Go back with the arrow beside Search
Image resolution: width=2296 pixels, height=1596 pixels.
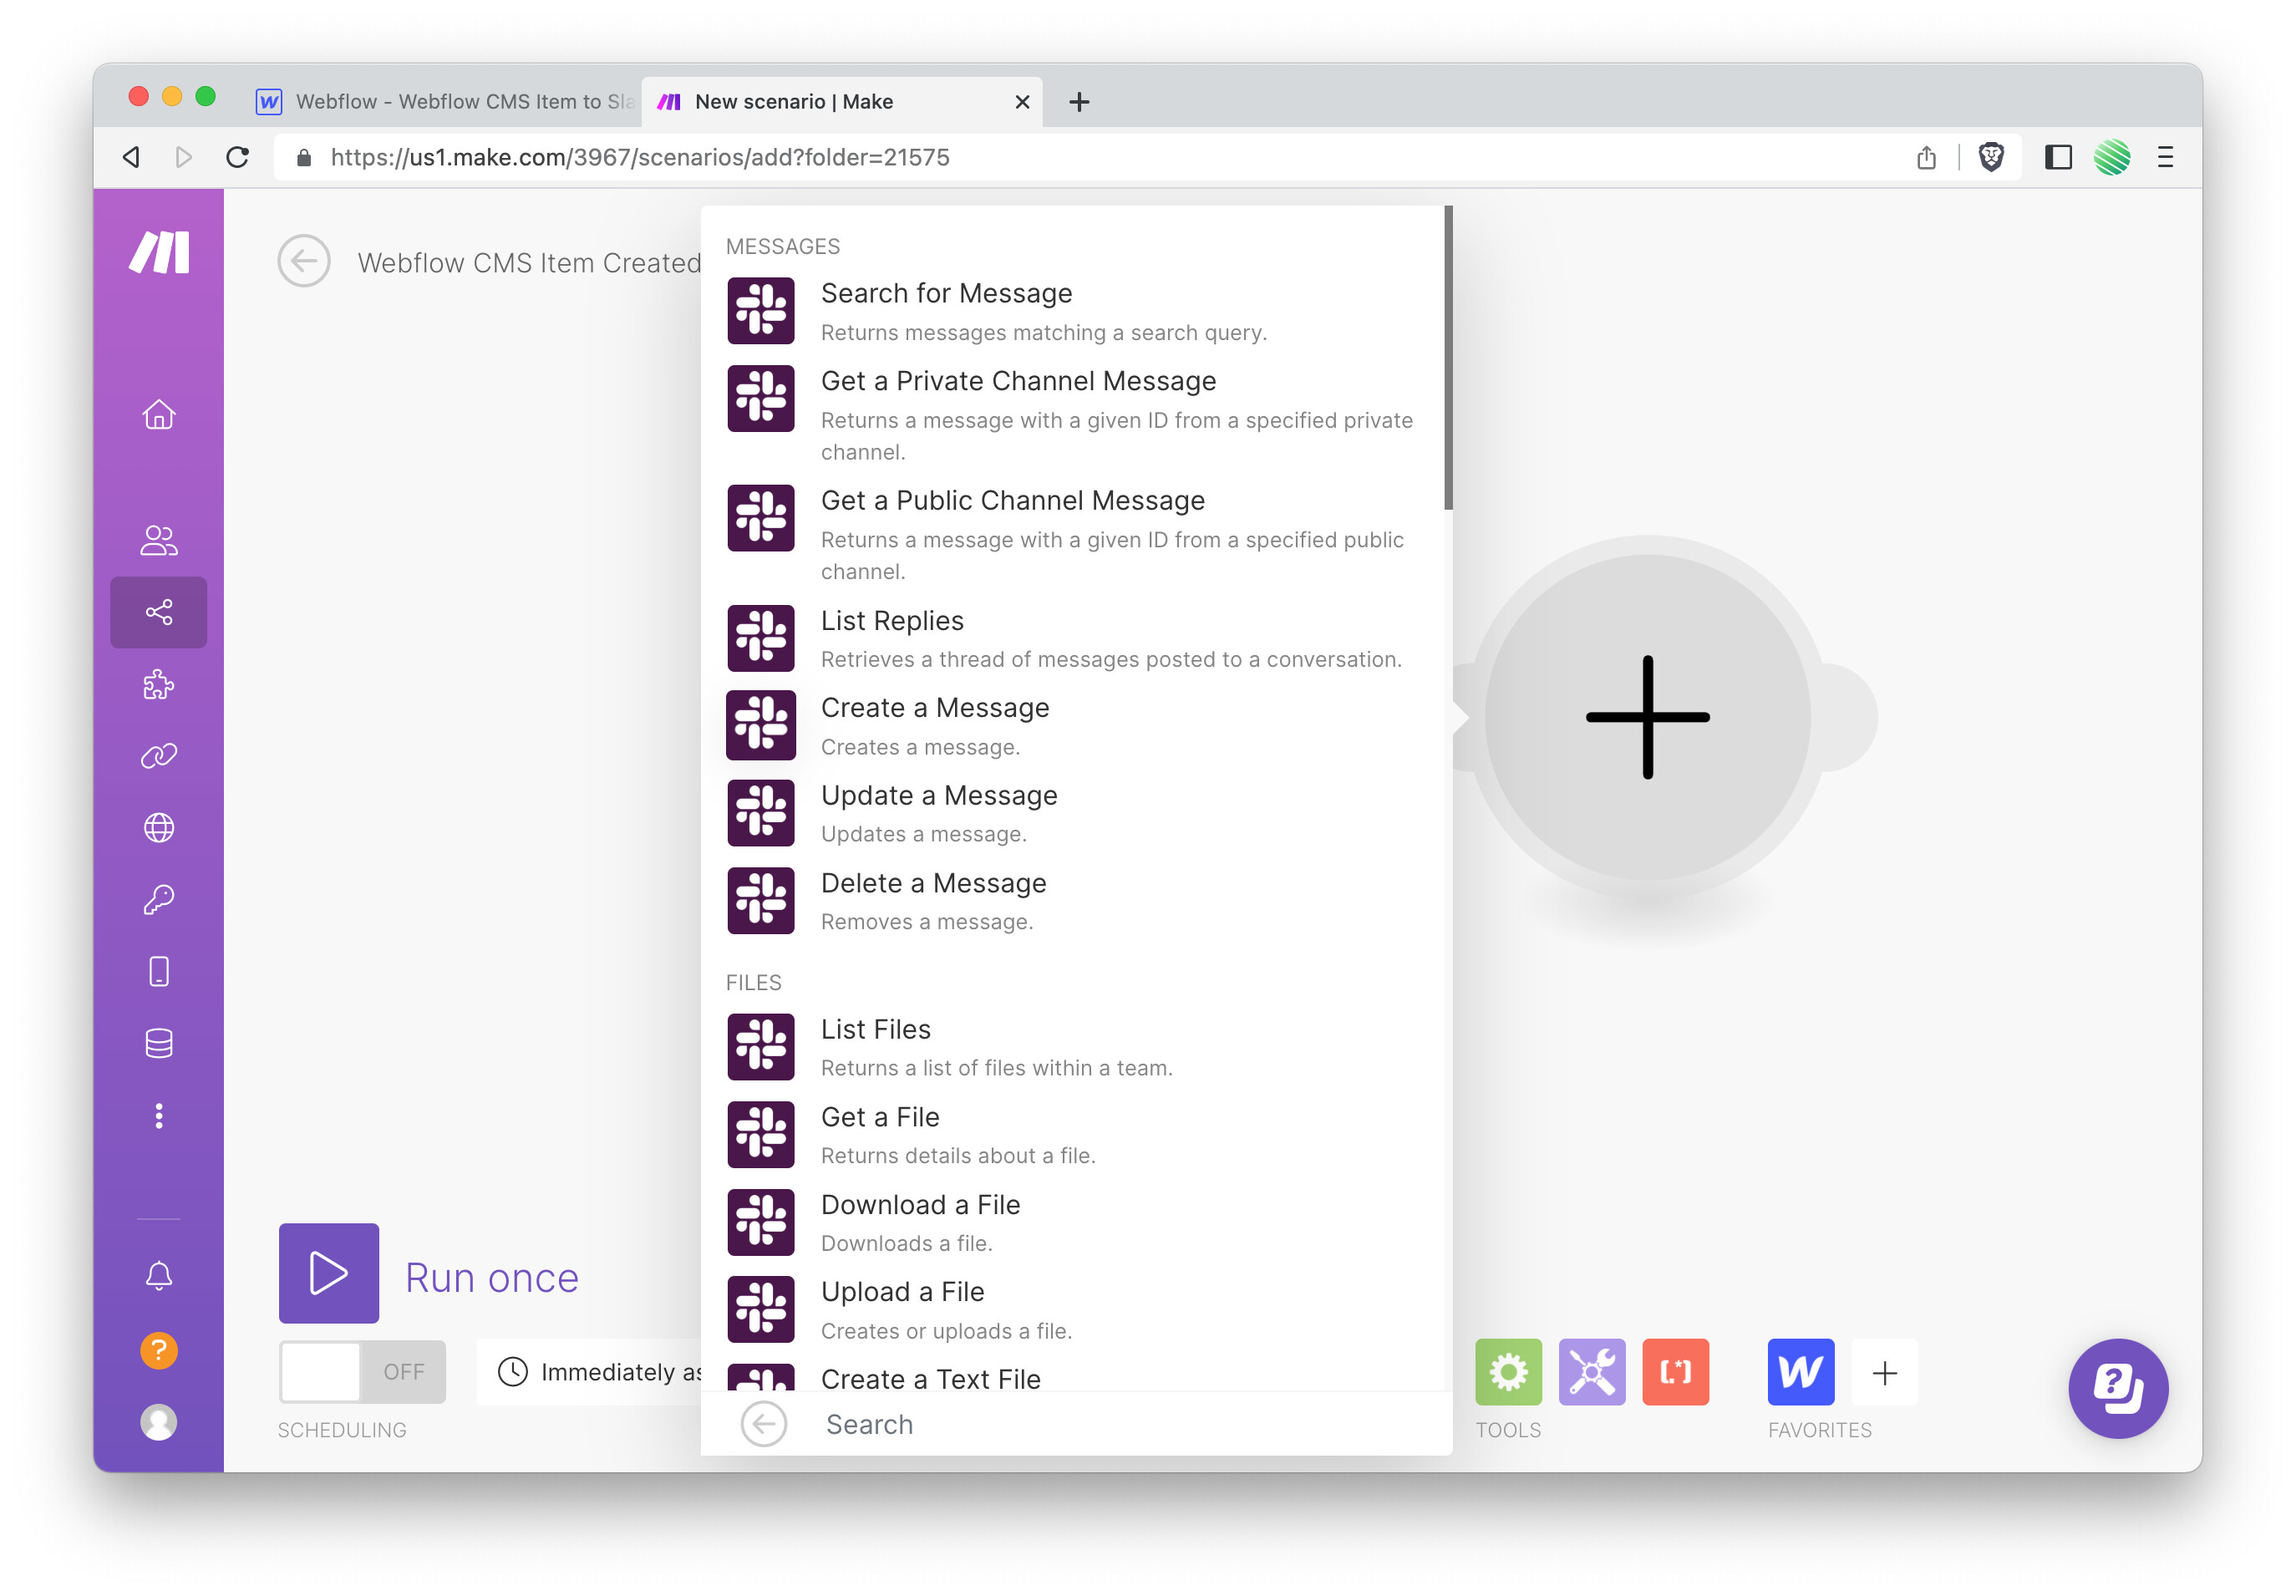pos(763,1423)
